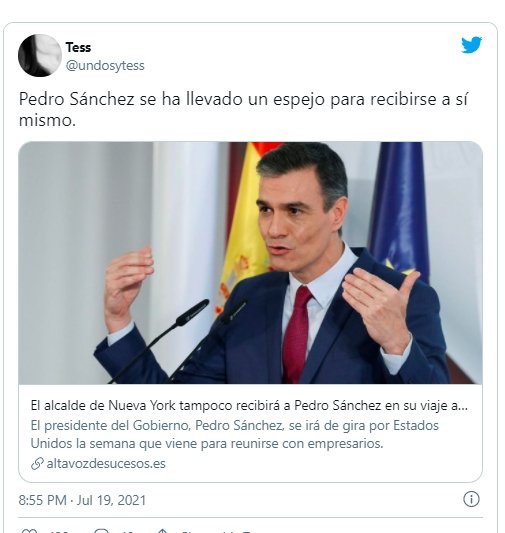Image resolution: width=505 pixels, height=533 pixels.
Task: Share the tweet via upward arrow icon
Action: (x=163, y=531)
